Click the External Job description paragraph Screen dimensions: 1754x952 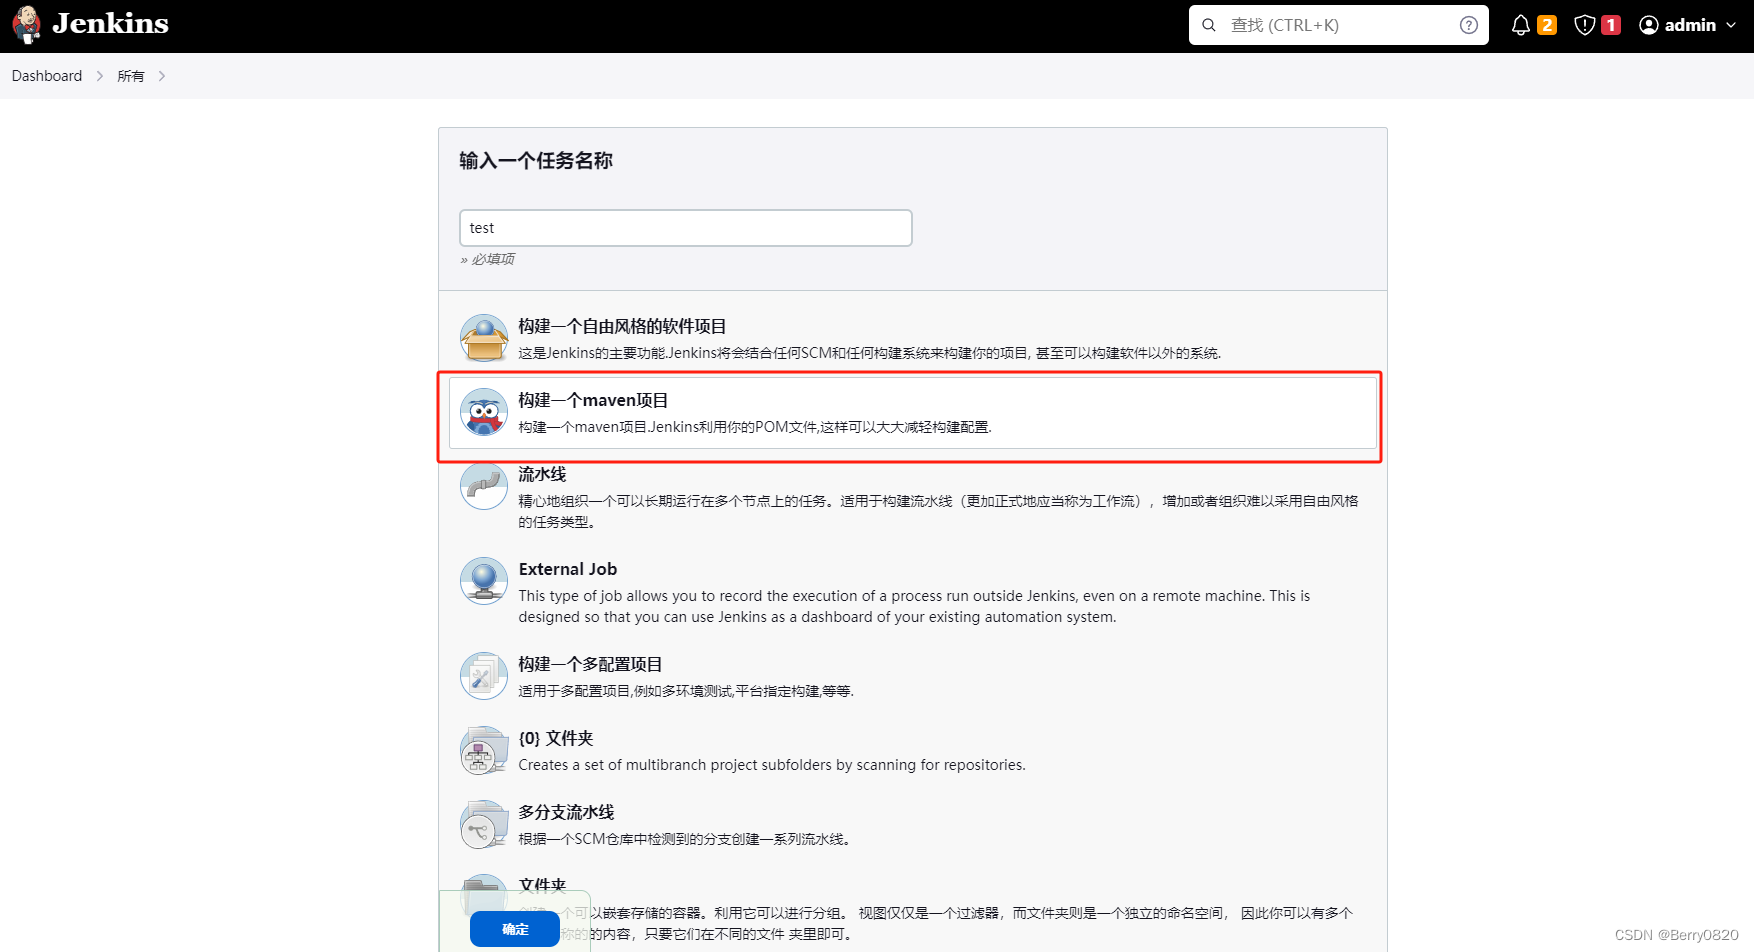coord(916,606)
